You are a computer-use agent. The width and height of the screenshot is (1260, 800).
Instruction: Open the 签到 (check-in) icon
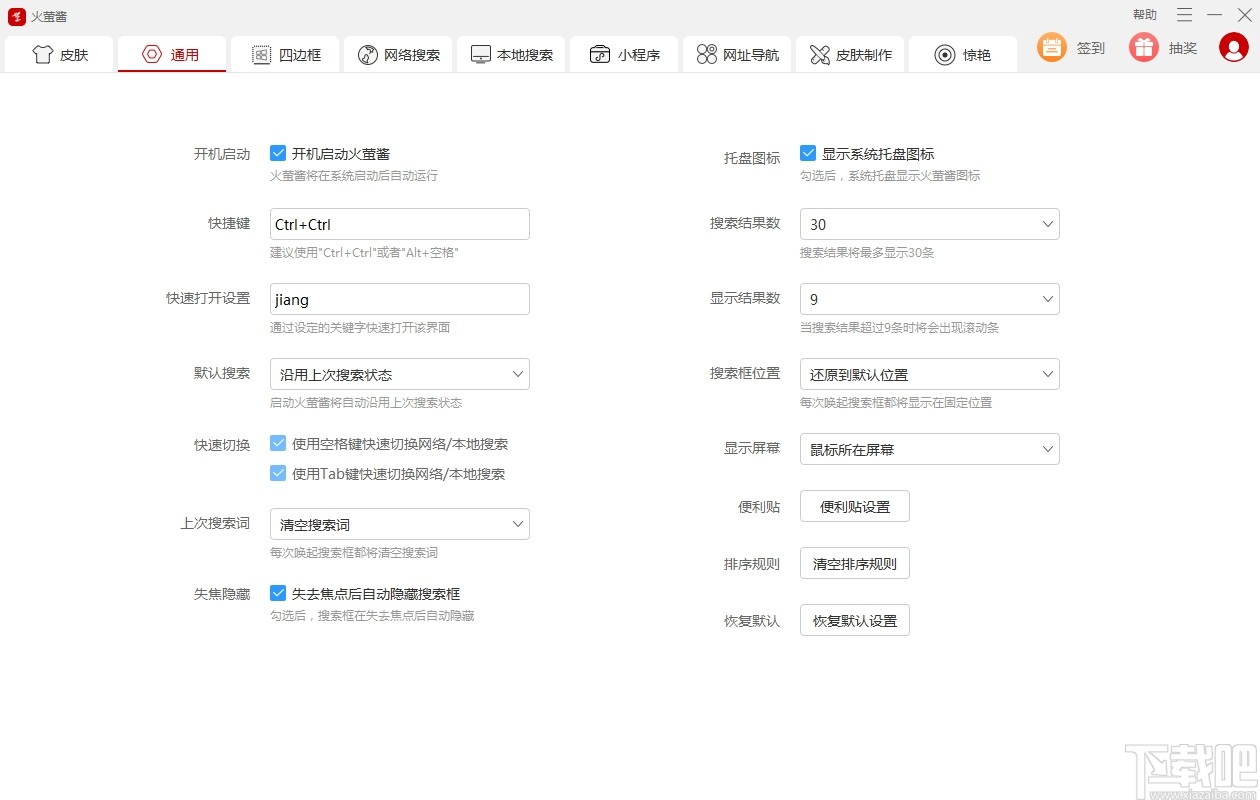tap(1050, 47)
